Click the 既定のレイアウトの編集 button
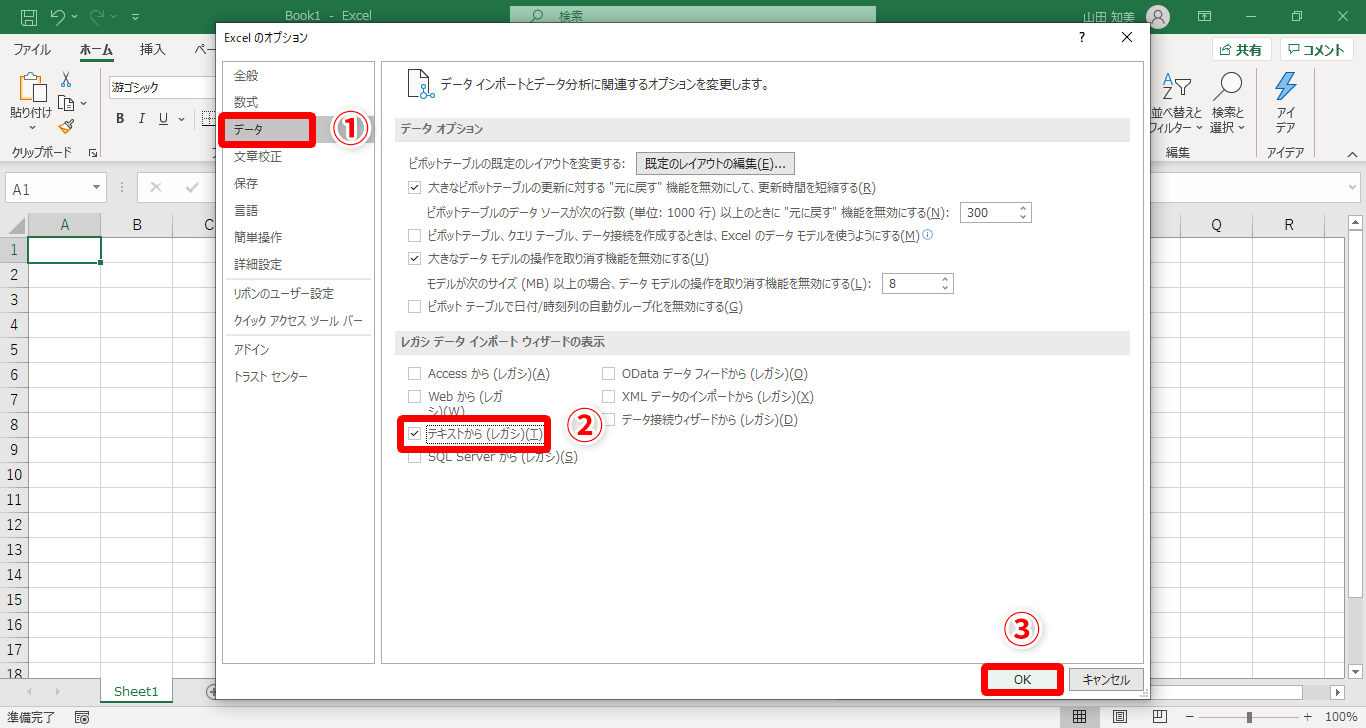The image size is (1366, 728). point(715,164)
